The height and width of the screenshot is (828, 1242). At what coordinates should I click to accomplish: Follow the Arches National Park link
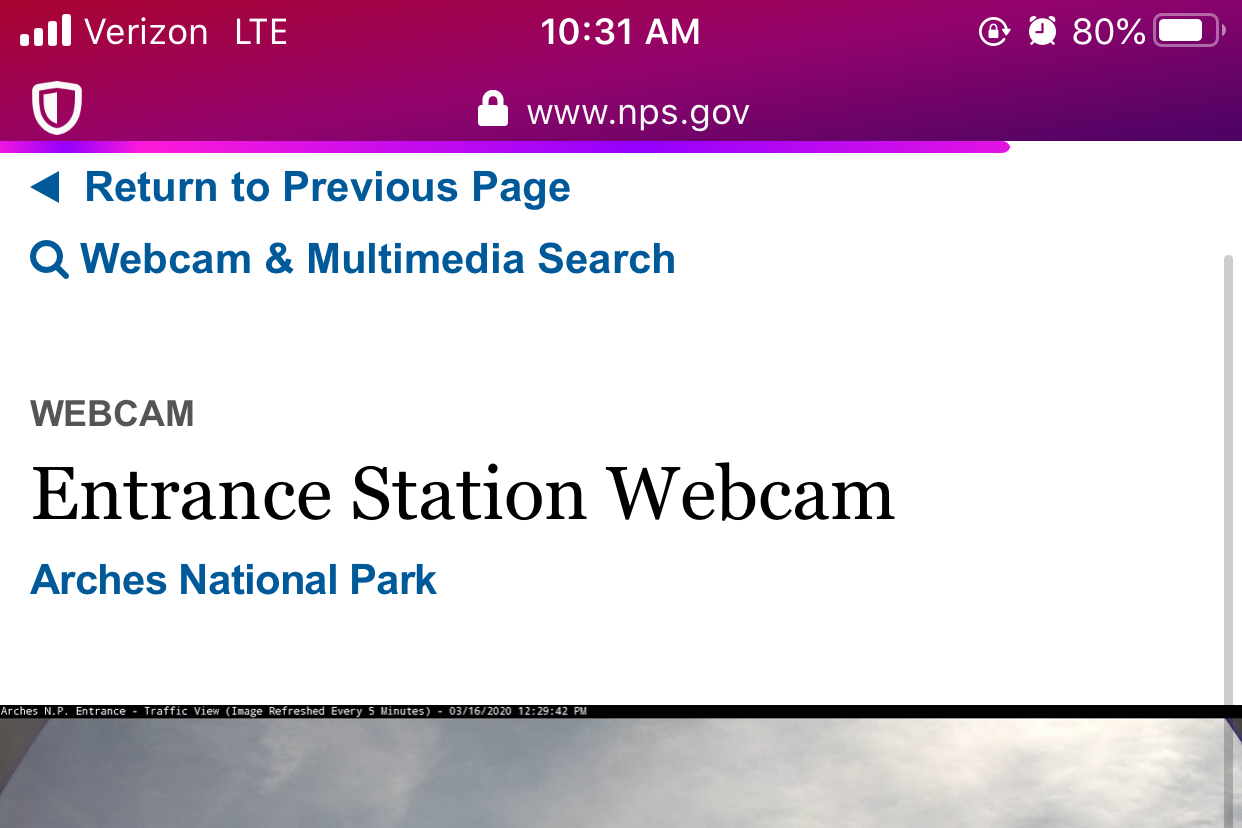(x=234, y=580)
